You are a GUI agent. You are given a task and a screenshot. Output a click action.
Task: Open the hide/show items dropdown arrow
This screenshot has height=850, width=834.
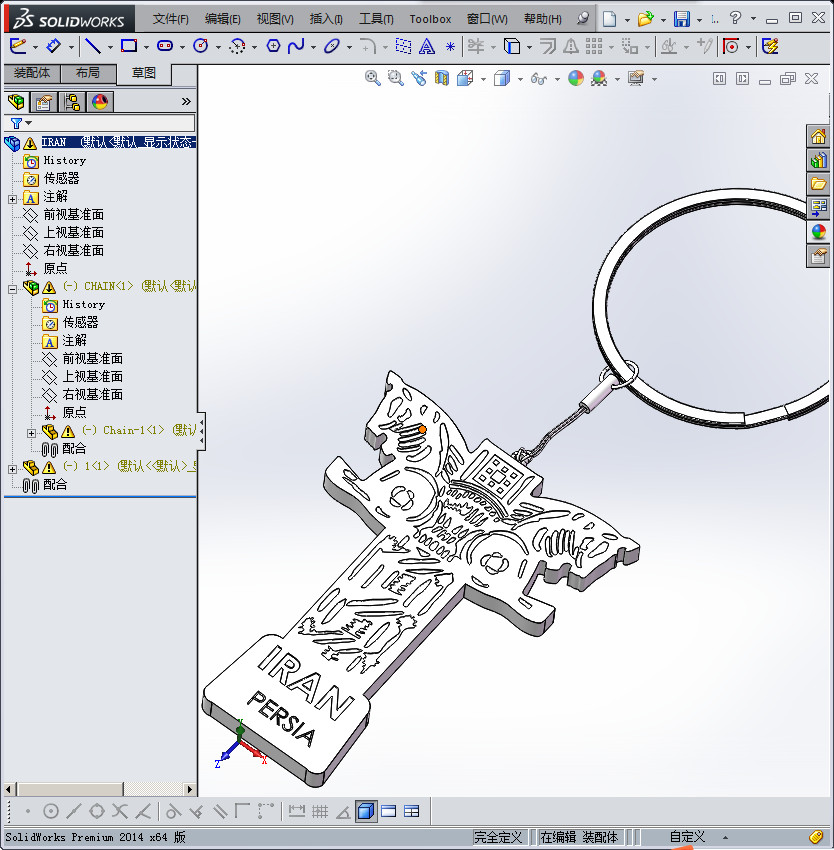[x=556, y=80]
